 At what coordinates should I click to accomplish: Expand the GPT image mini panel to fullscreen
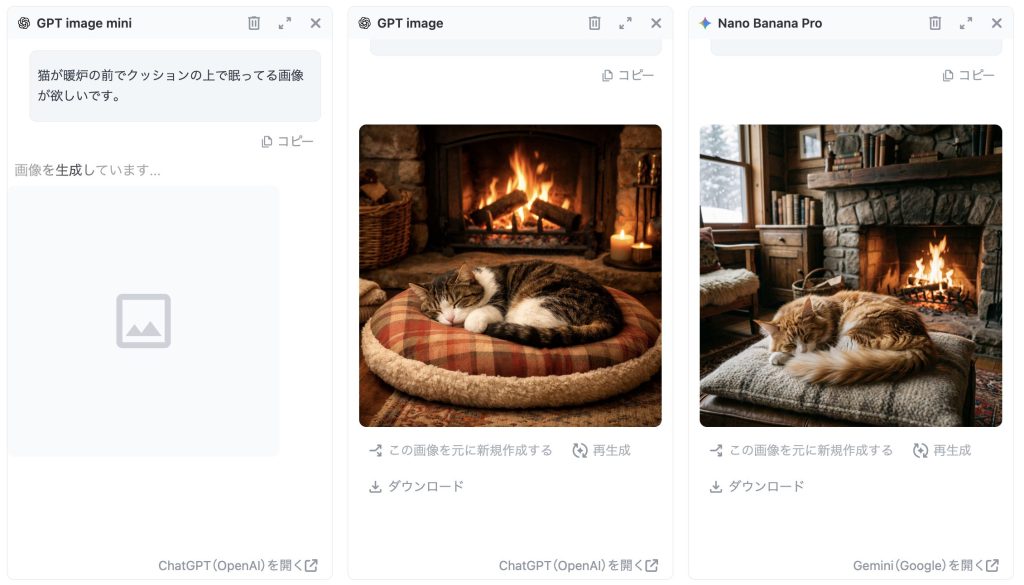[285, 24]
